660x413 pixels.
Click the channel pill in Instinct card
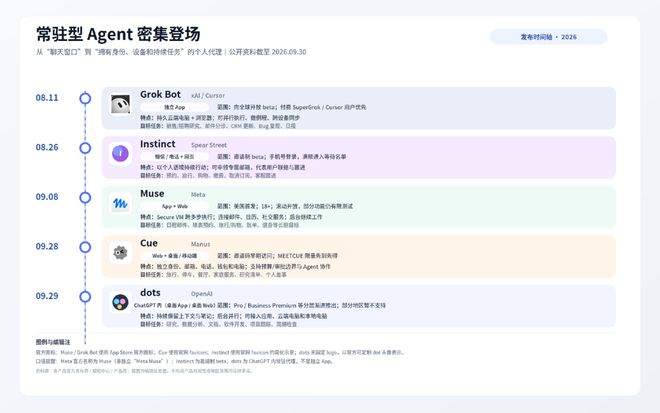click(174, 157)
